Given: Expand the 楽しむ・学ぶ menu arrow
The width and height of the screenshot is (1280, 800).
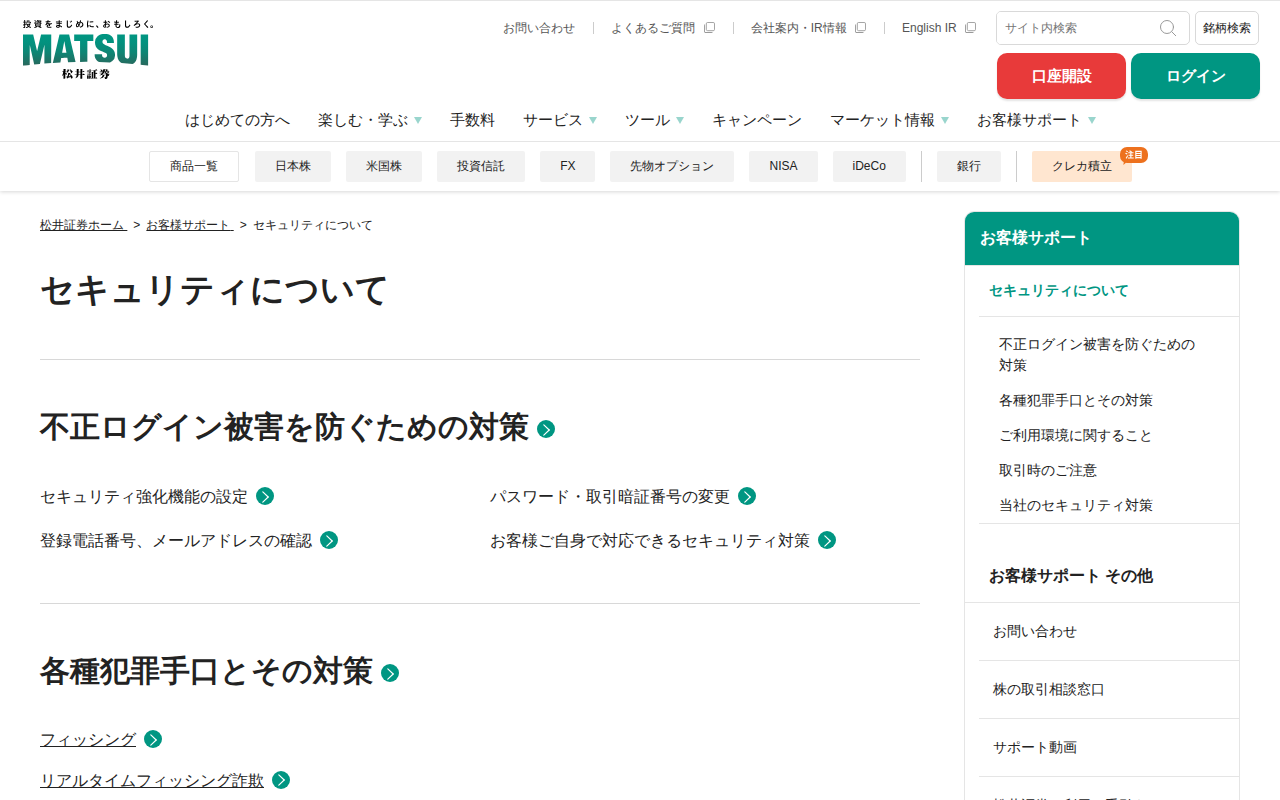Looking at the screenshot, I should [418, 120].
